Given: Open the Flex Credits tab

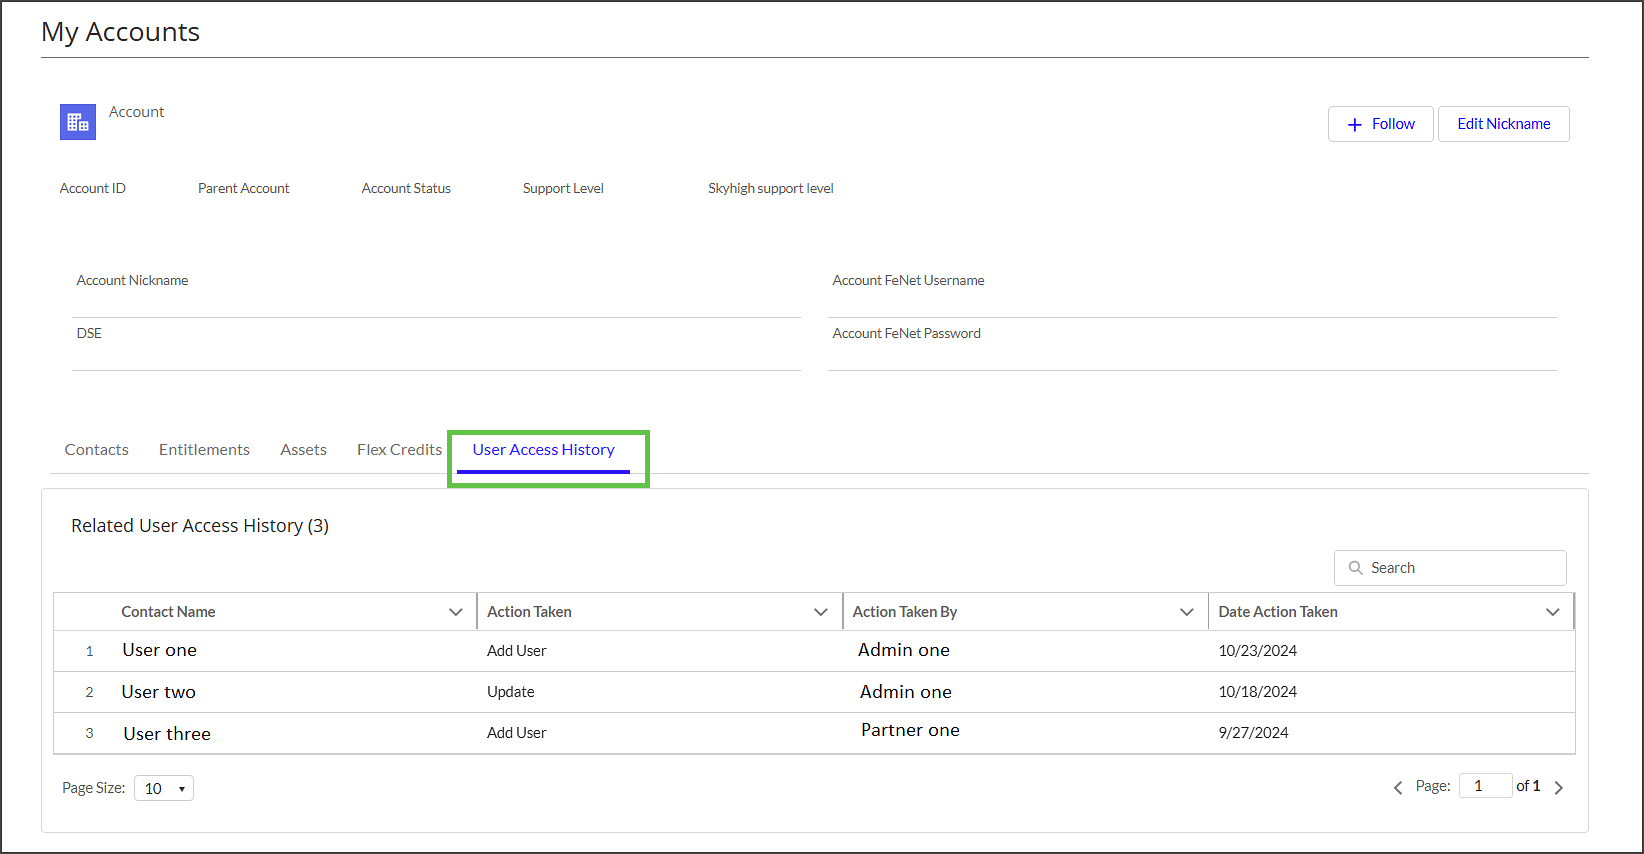Looking at the screenshot, I should 399,450.
